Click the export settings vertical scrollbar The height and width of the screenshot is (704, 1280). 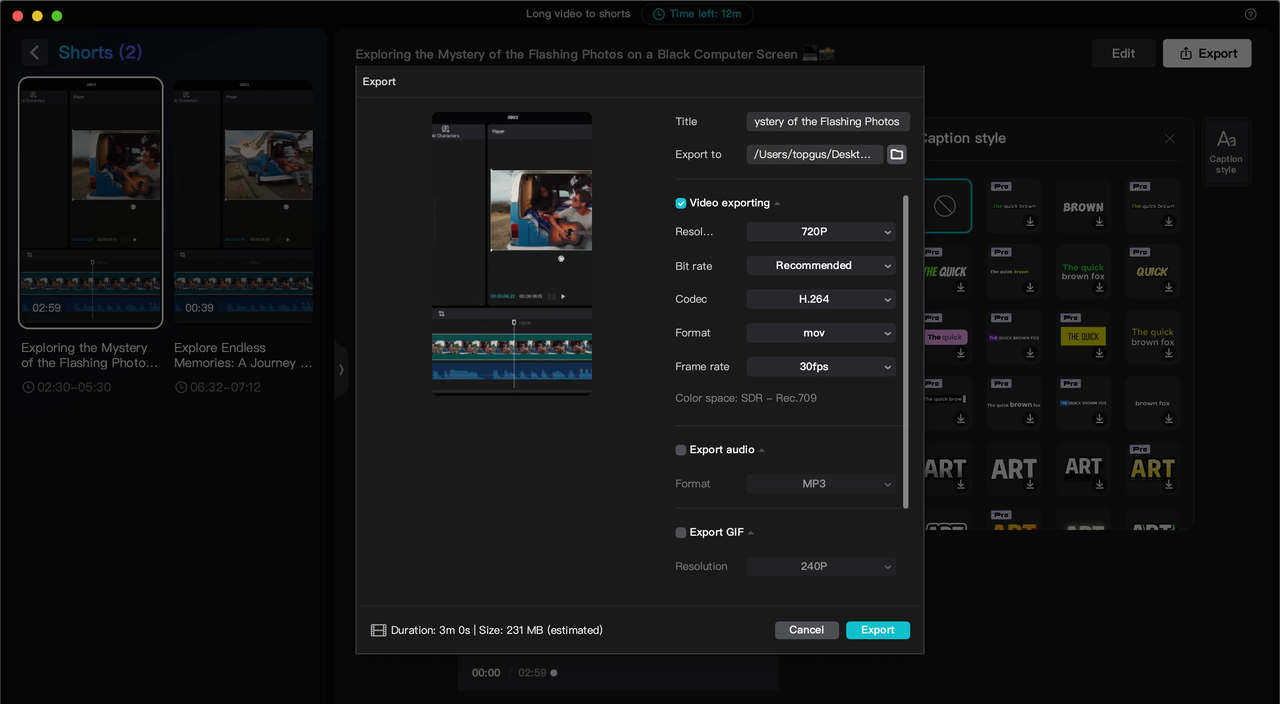tap(906, 351)
